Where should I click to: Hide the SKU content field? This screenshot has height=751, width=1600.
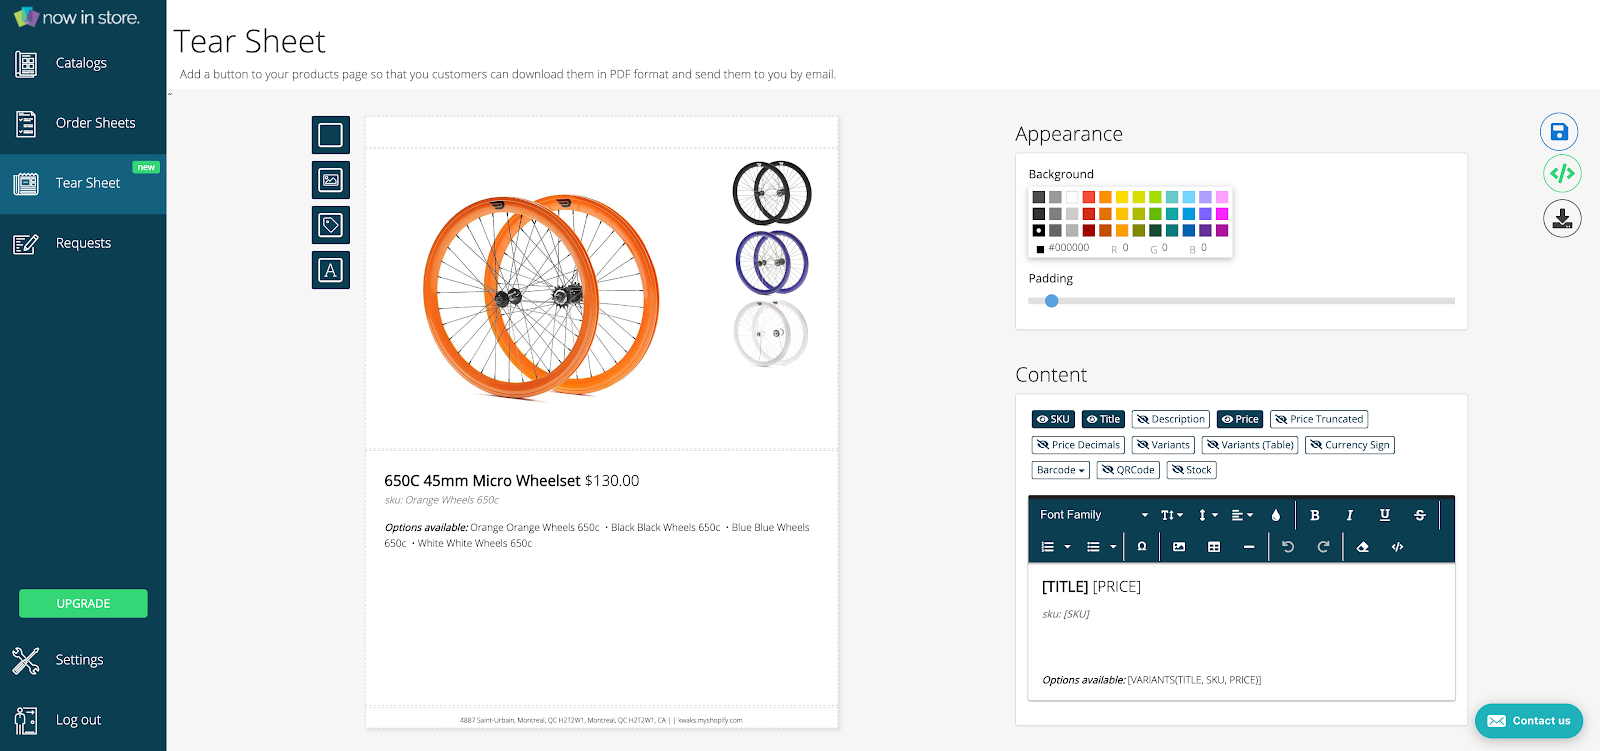1053,419
